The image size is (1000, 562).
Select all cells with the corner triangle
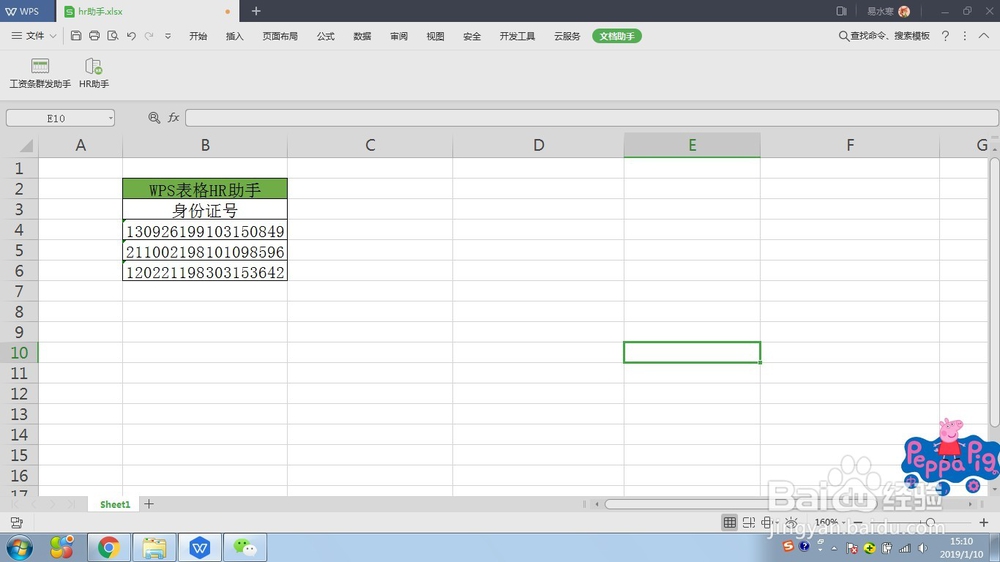26,145
